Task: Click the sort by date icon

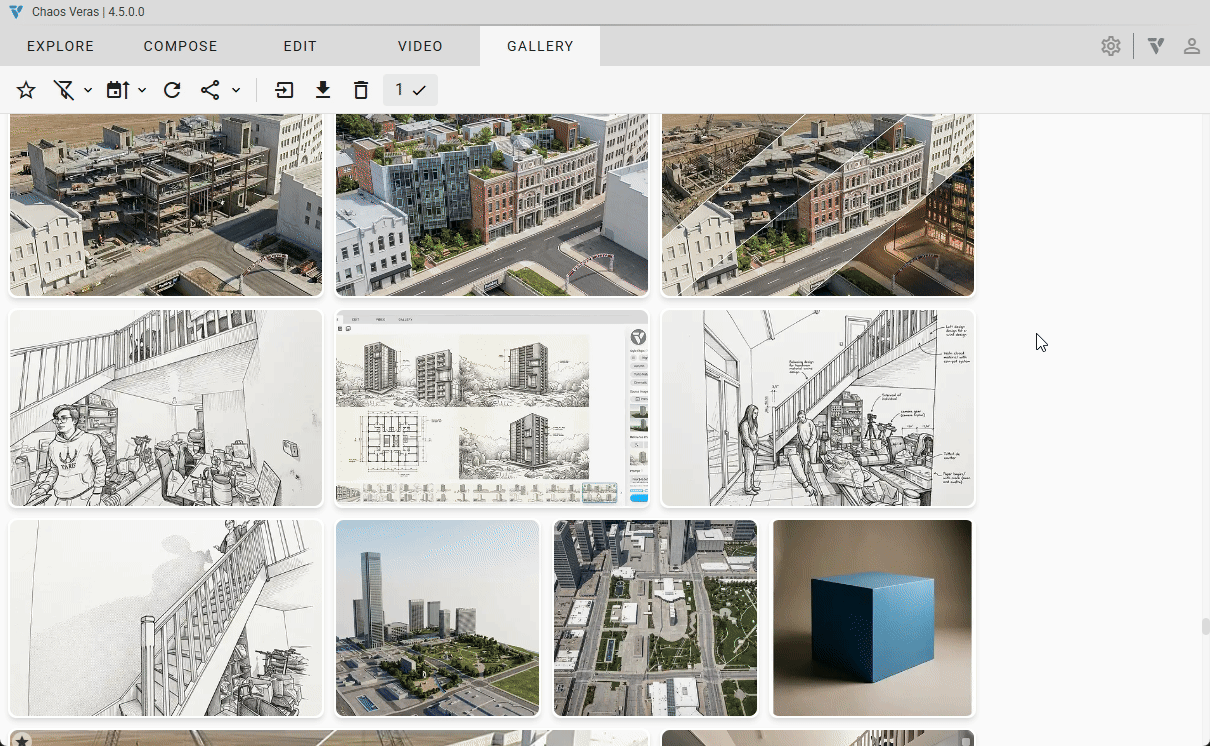Action: coord(118,90)
